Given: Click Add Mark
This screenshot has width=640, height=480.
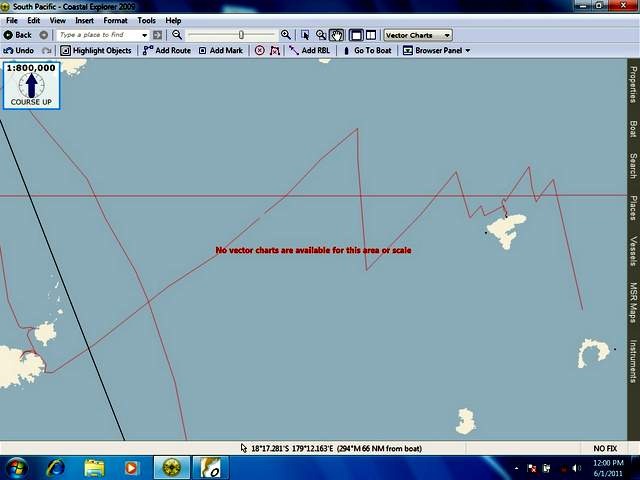Looking at the screenshot, I should [220, 51].
